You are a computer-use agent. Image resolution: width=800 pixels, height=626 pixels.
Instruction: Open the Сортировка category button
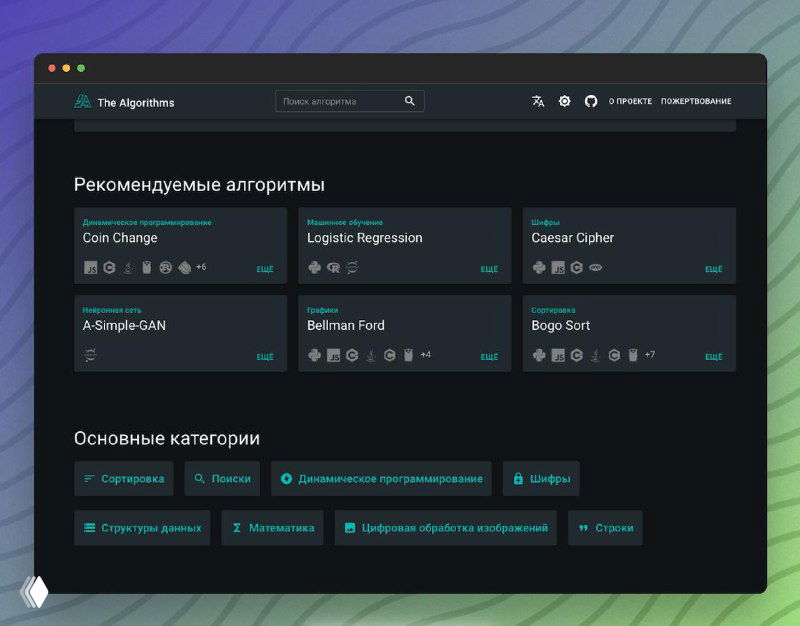coord(124,479)
